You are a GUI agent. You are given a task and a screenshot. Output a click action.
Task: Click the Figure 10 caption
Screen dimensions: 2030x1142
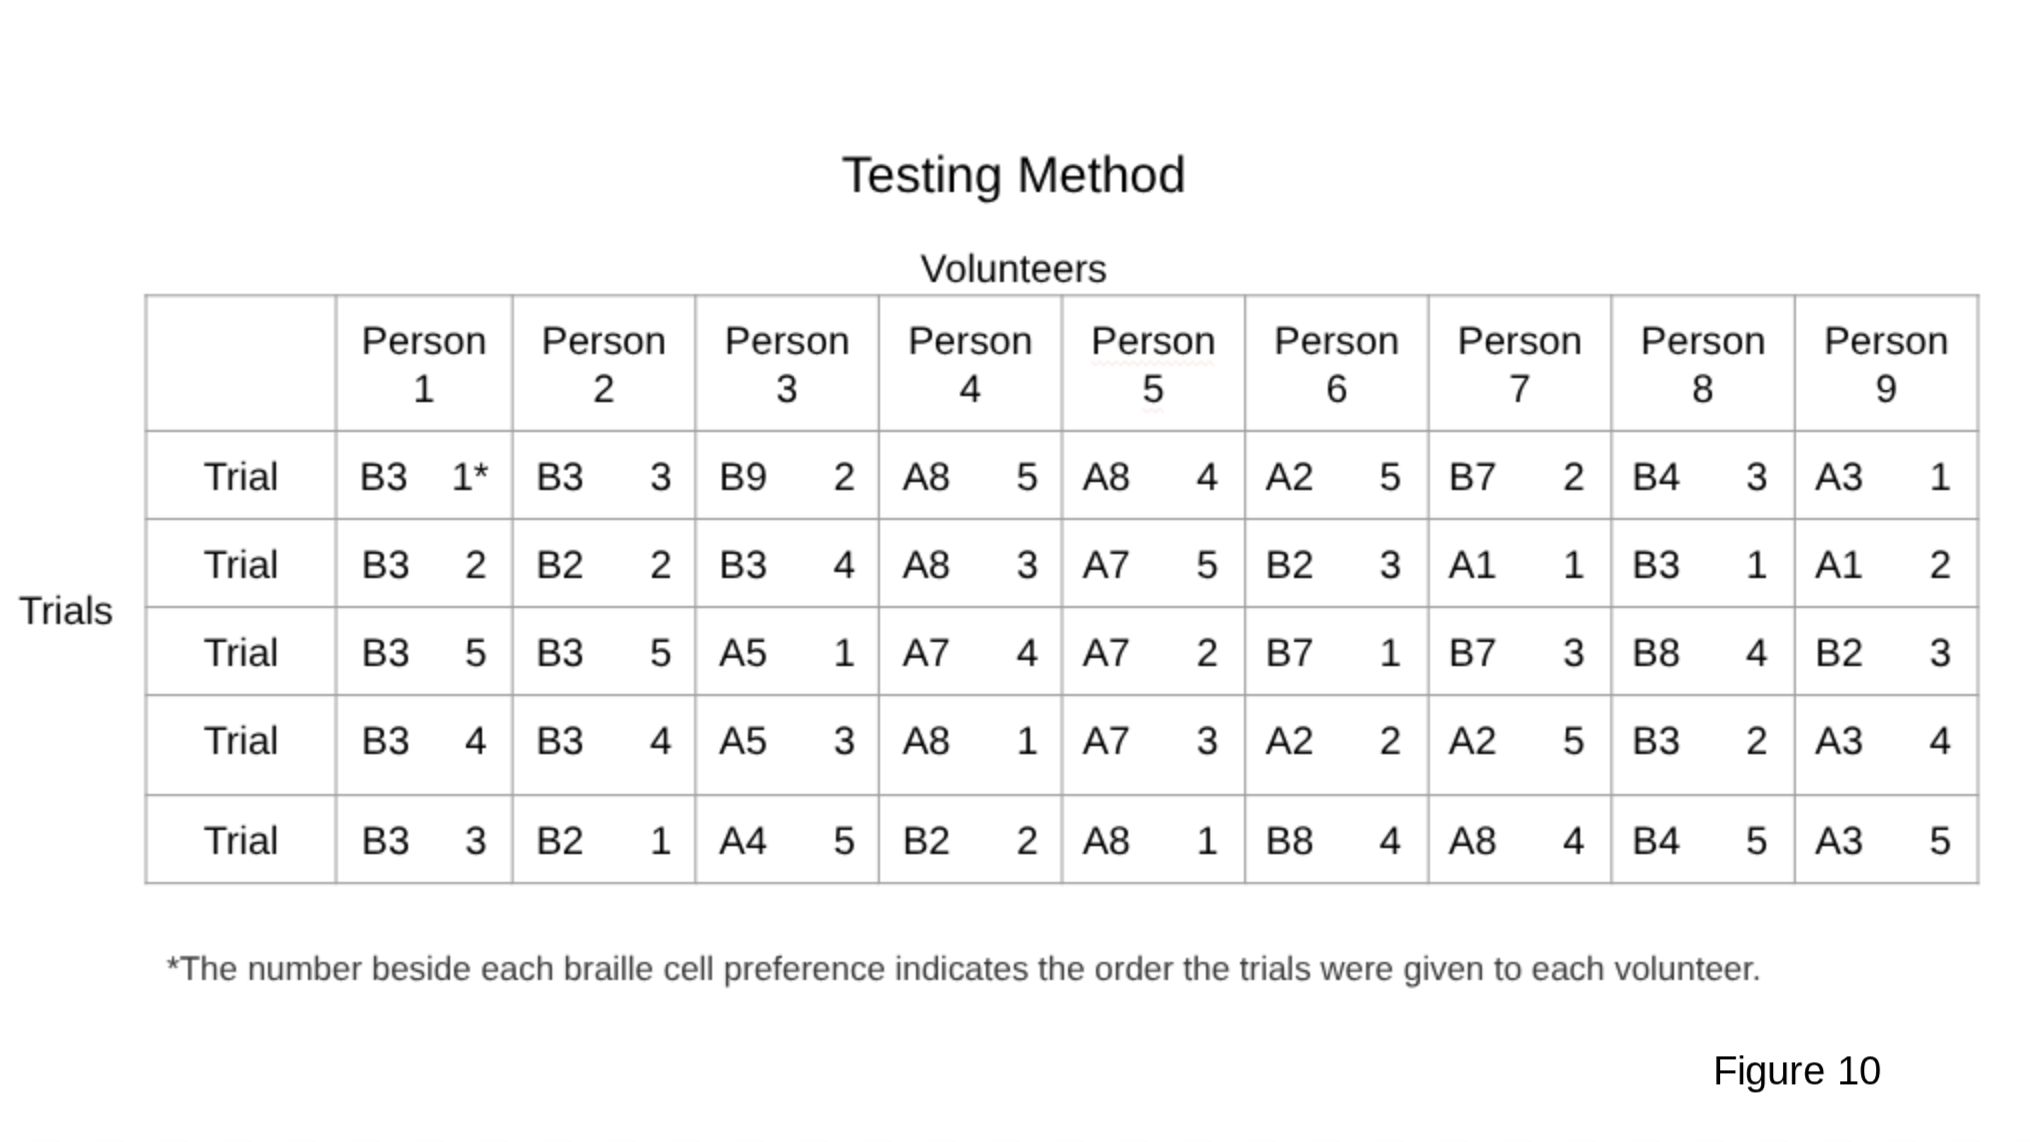[1797, 1071]
